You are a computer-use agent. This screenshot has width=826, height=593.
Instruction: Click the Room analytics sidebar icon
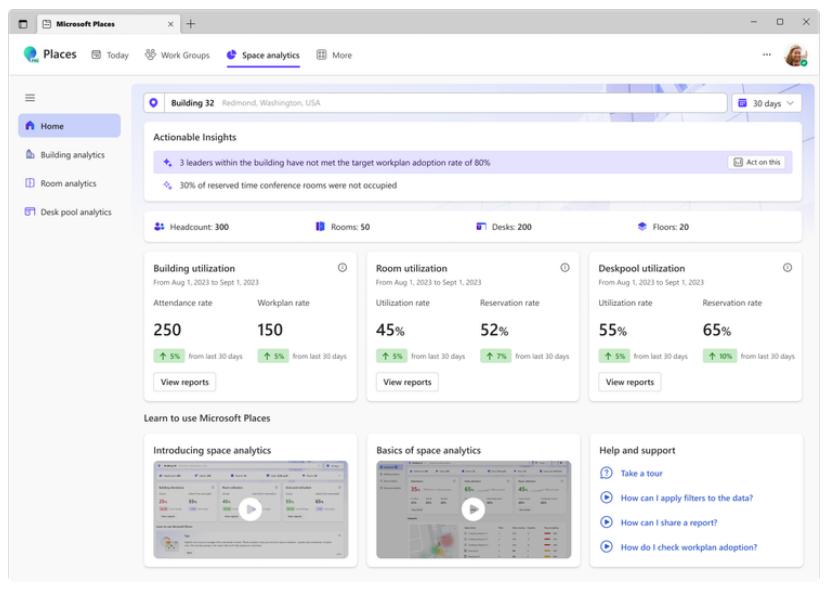tap(30, 183)
